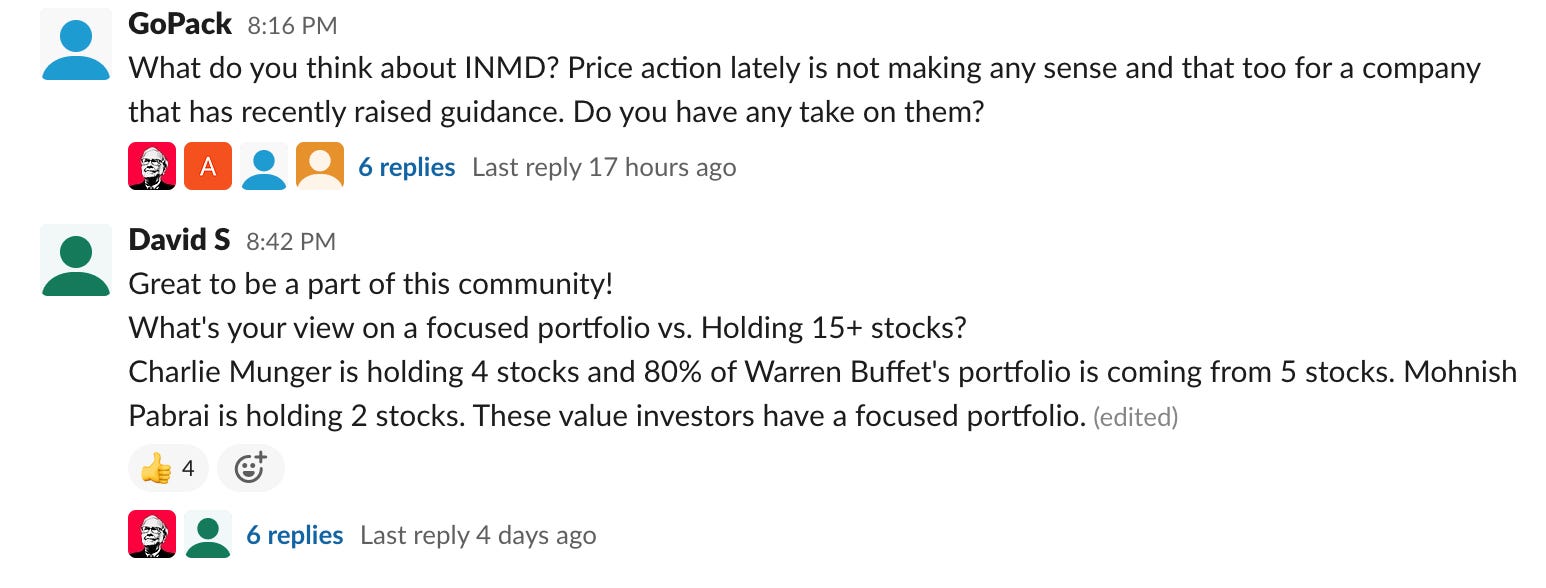Click the add reaction smiley-plus icon

coord(250,468)
